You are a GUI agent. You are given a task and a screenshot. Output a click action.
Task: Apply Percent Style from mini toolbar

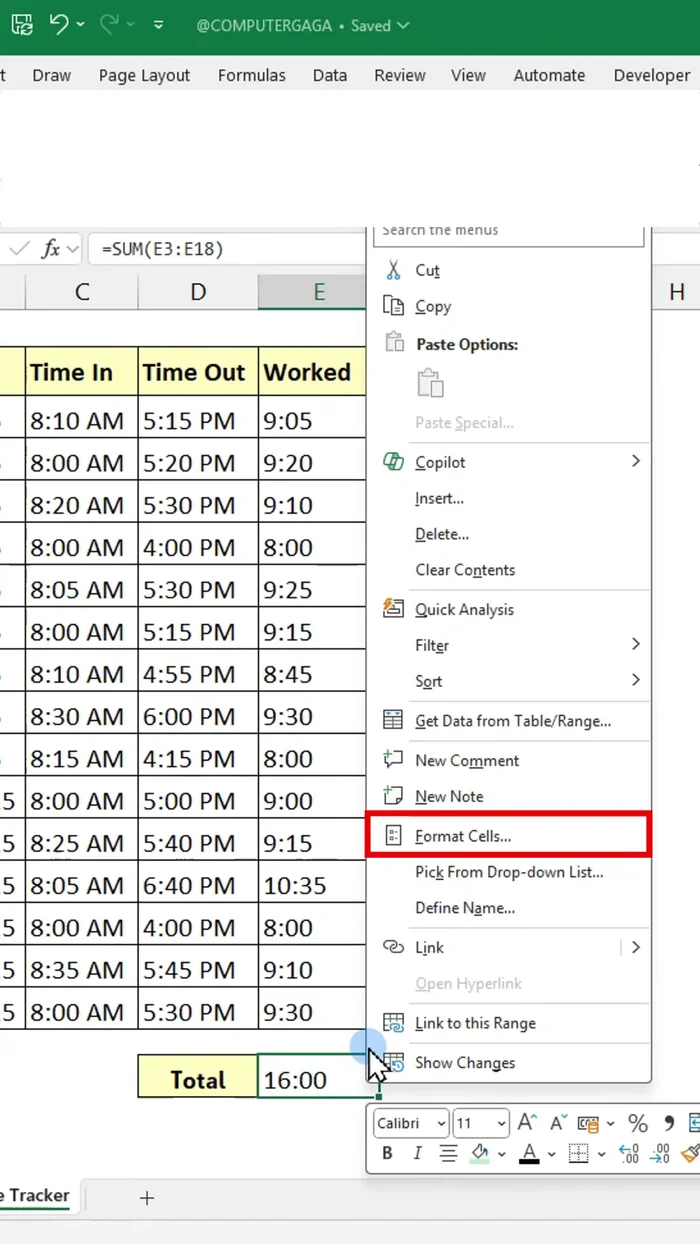pyautogui.click(x=638, y=1124)
